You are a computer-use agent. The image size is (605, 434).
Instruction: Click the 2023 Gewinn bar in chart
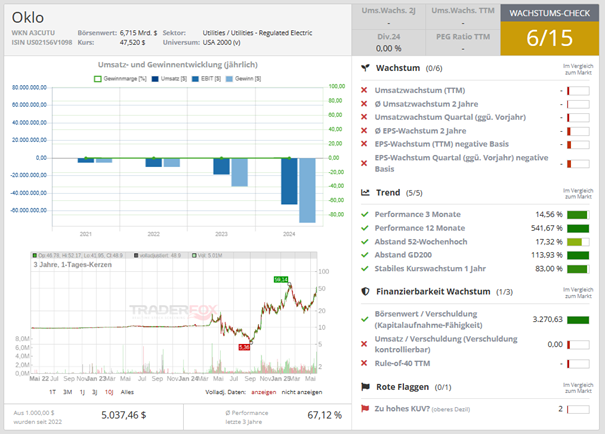coord(240,172)
